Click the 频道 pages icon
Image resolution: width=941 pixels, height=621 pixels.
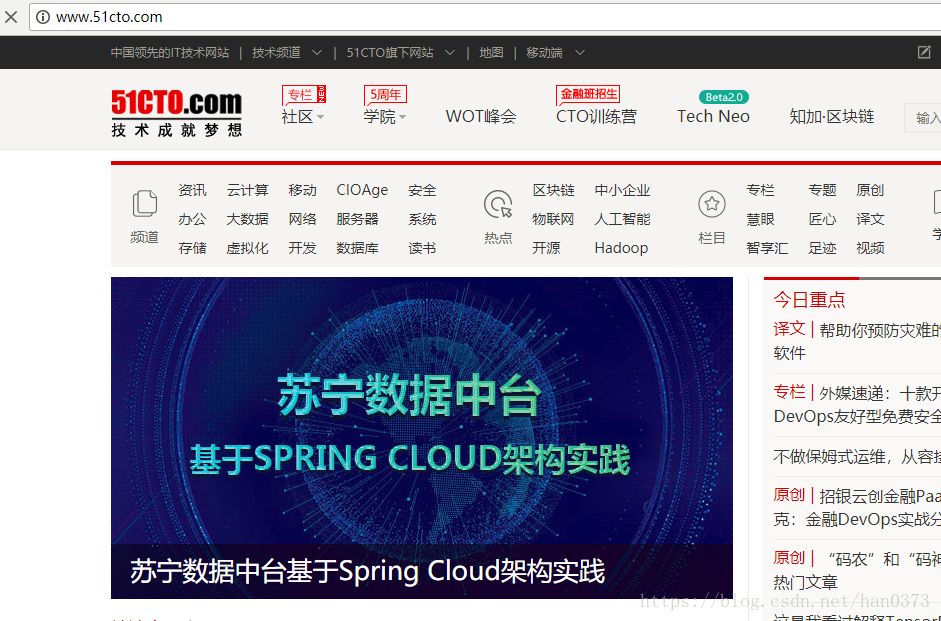tap(145, 203)
